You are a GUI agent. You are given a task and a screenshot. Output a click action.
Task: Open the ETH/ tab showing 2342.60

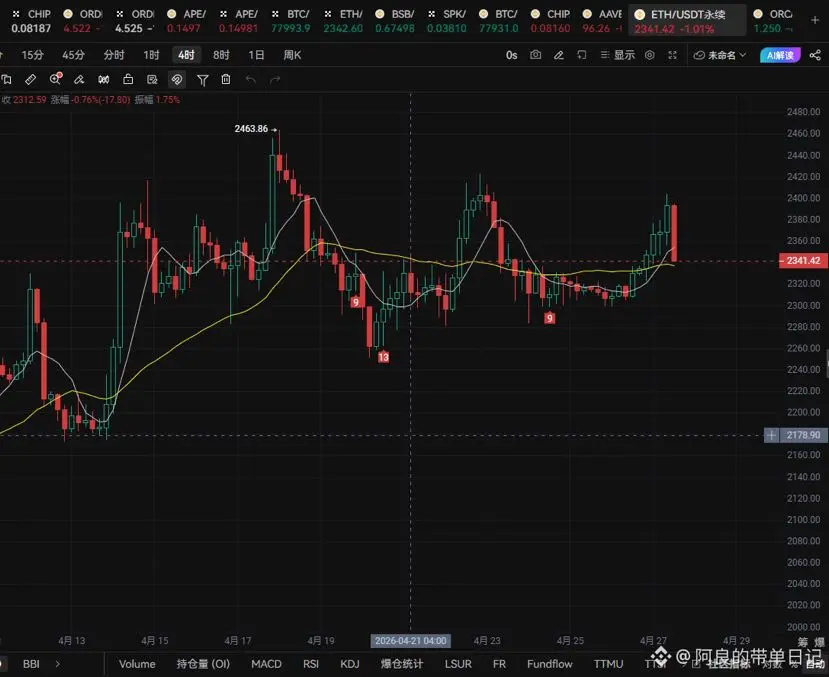pos(343,21)
